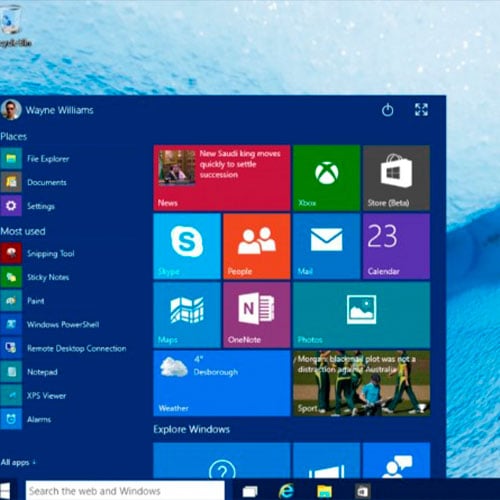The height and width of the screenshot is (500, 500).
Task: Click the Search the web and Windows box
Action: click(125, 491)
